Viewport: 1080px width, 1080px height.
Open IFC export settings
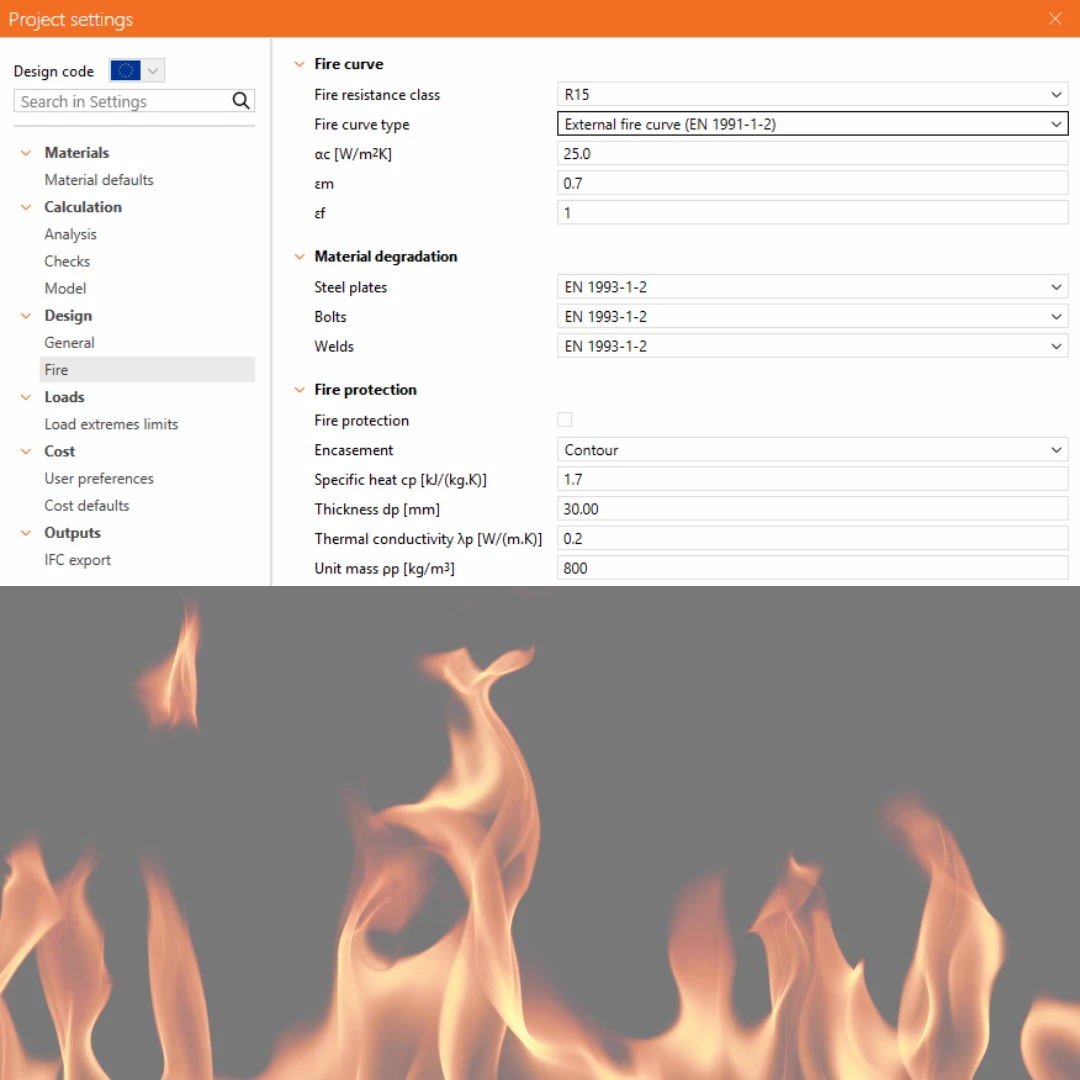(77, 560)
